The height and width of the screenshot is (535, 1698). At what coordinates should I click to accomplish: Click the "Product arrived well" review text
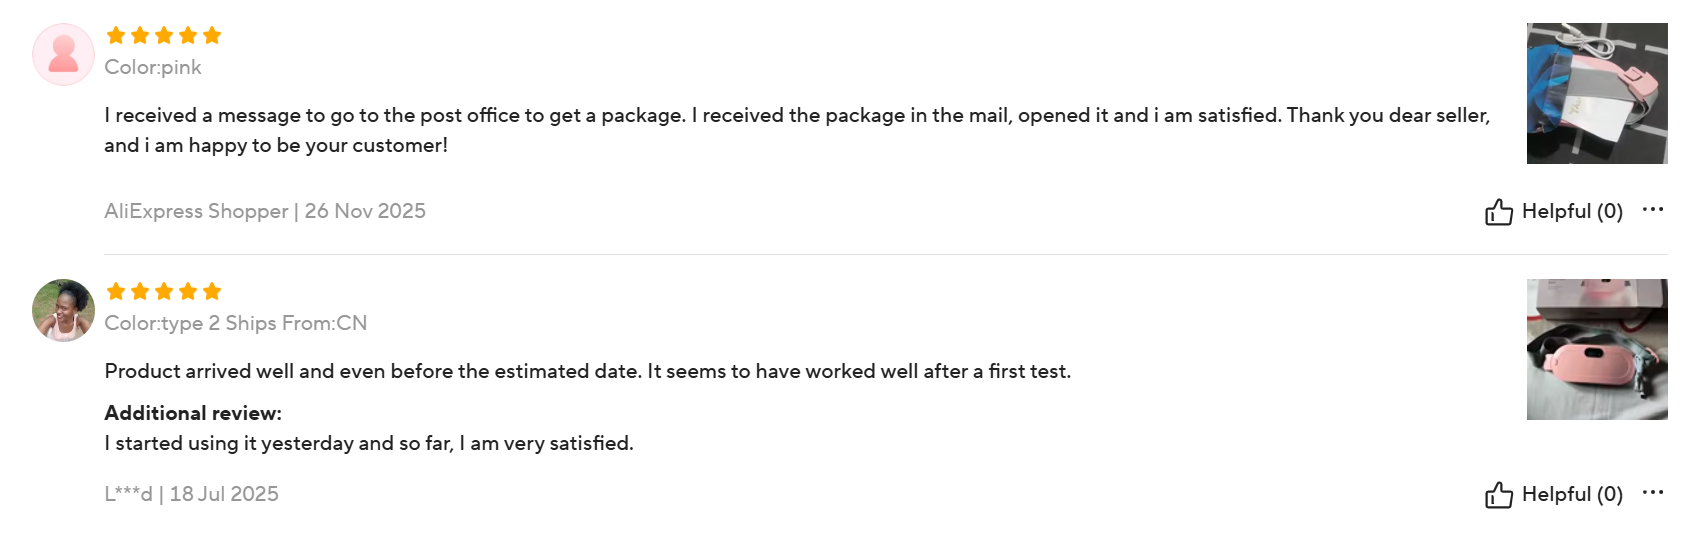[587, 371]
